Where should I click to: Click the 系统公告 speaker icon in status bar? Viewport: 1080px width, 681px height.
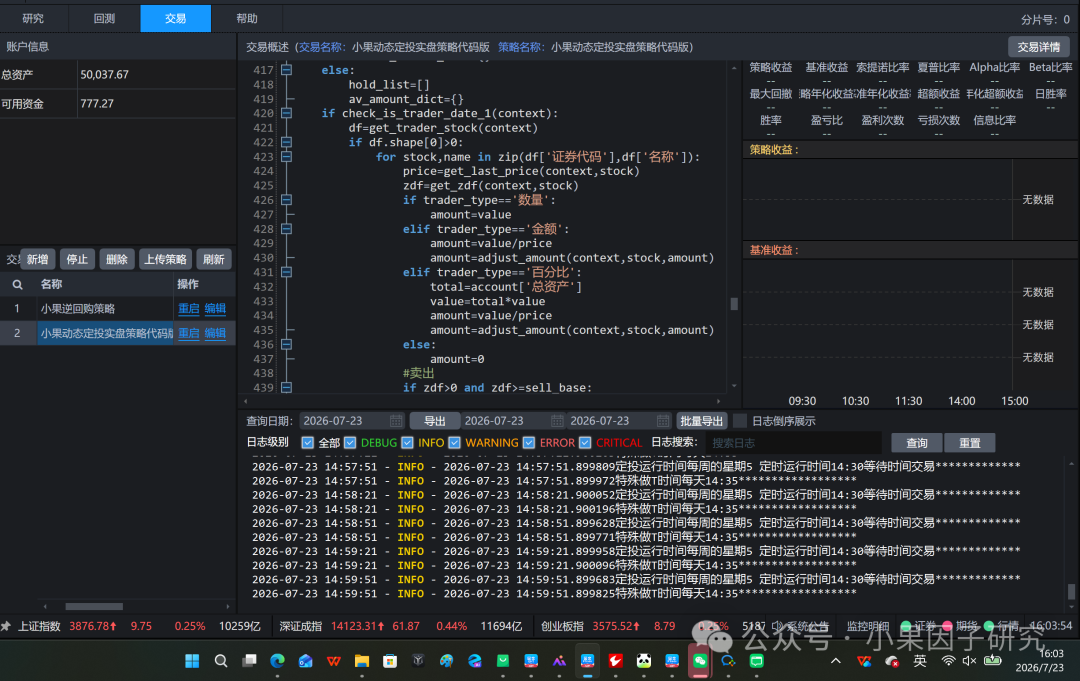point(778,626)
